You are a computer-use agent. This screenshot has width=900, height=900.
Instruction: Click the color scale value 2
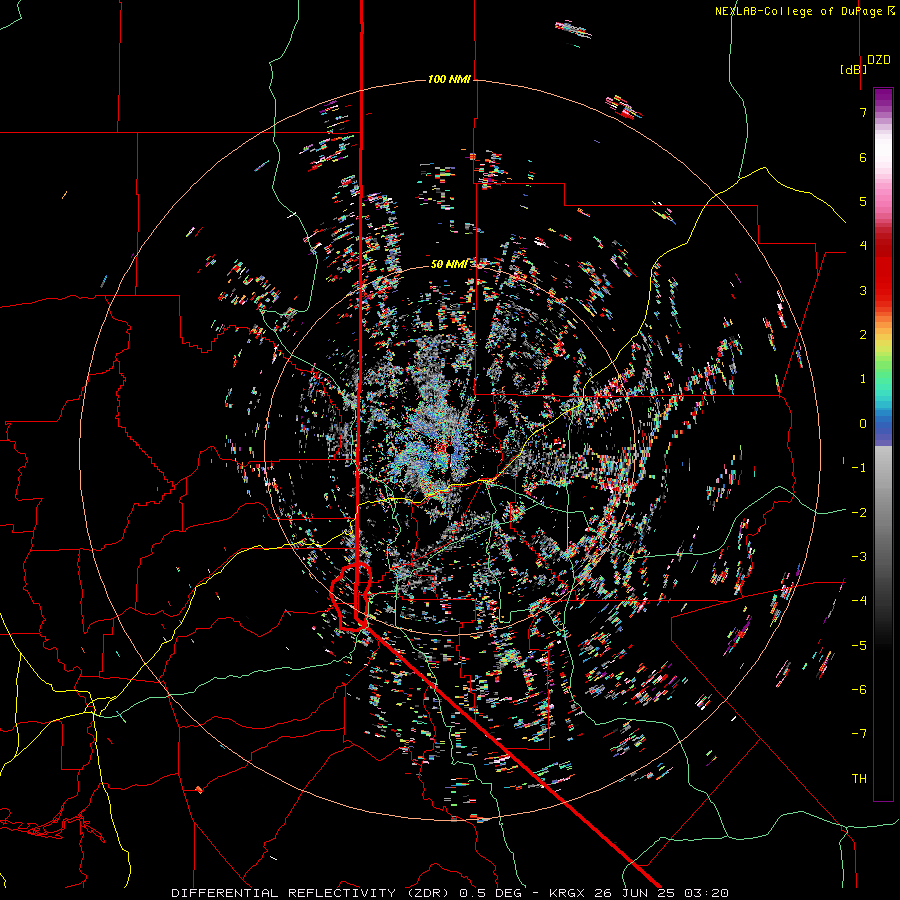click(x=863, y=335)
